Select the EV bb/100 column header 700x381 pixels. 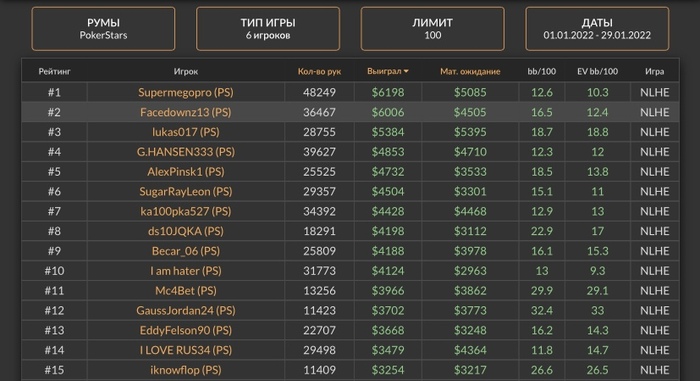tap(597, 71)
